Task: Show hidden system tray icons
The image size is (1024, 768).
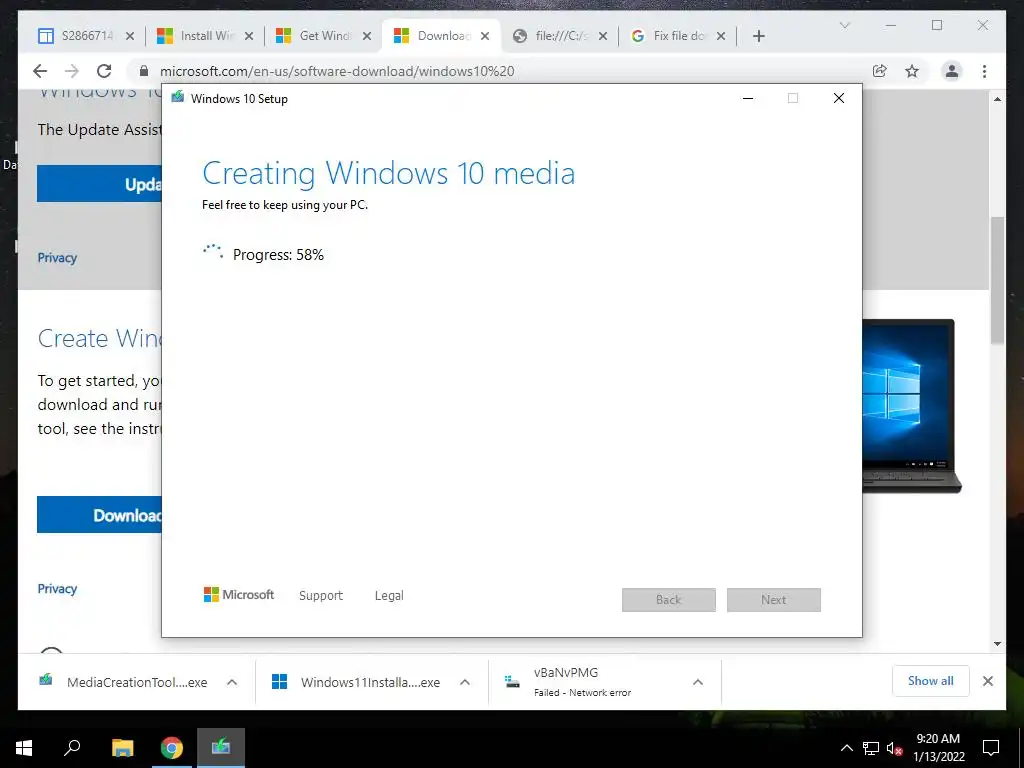Action: coord(846,748)
